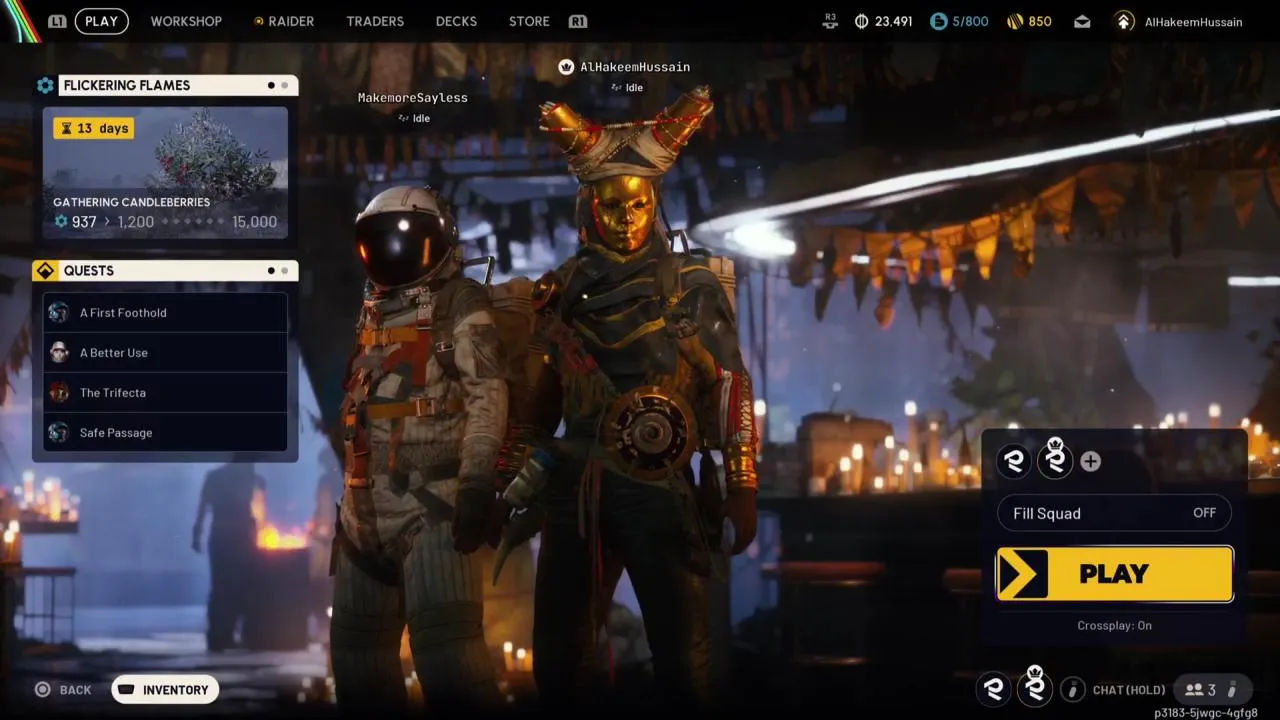Open the DECKS tab
Viewport: 1280px width, 720px height.
(456, 21)
